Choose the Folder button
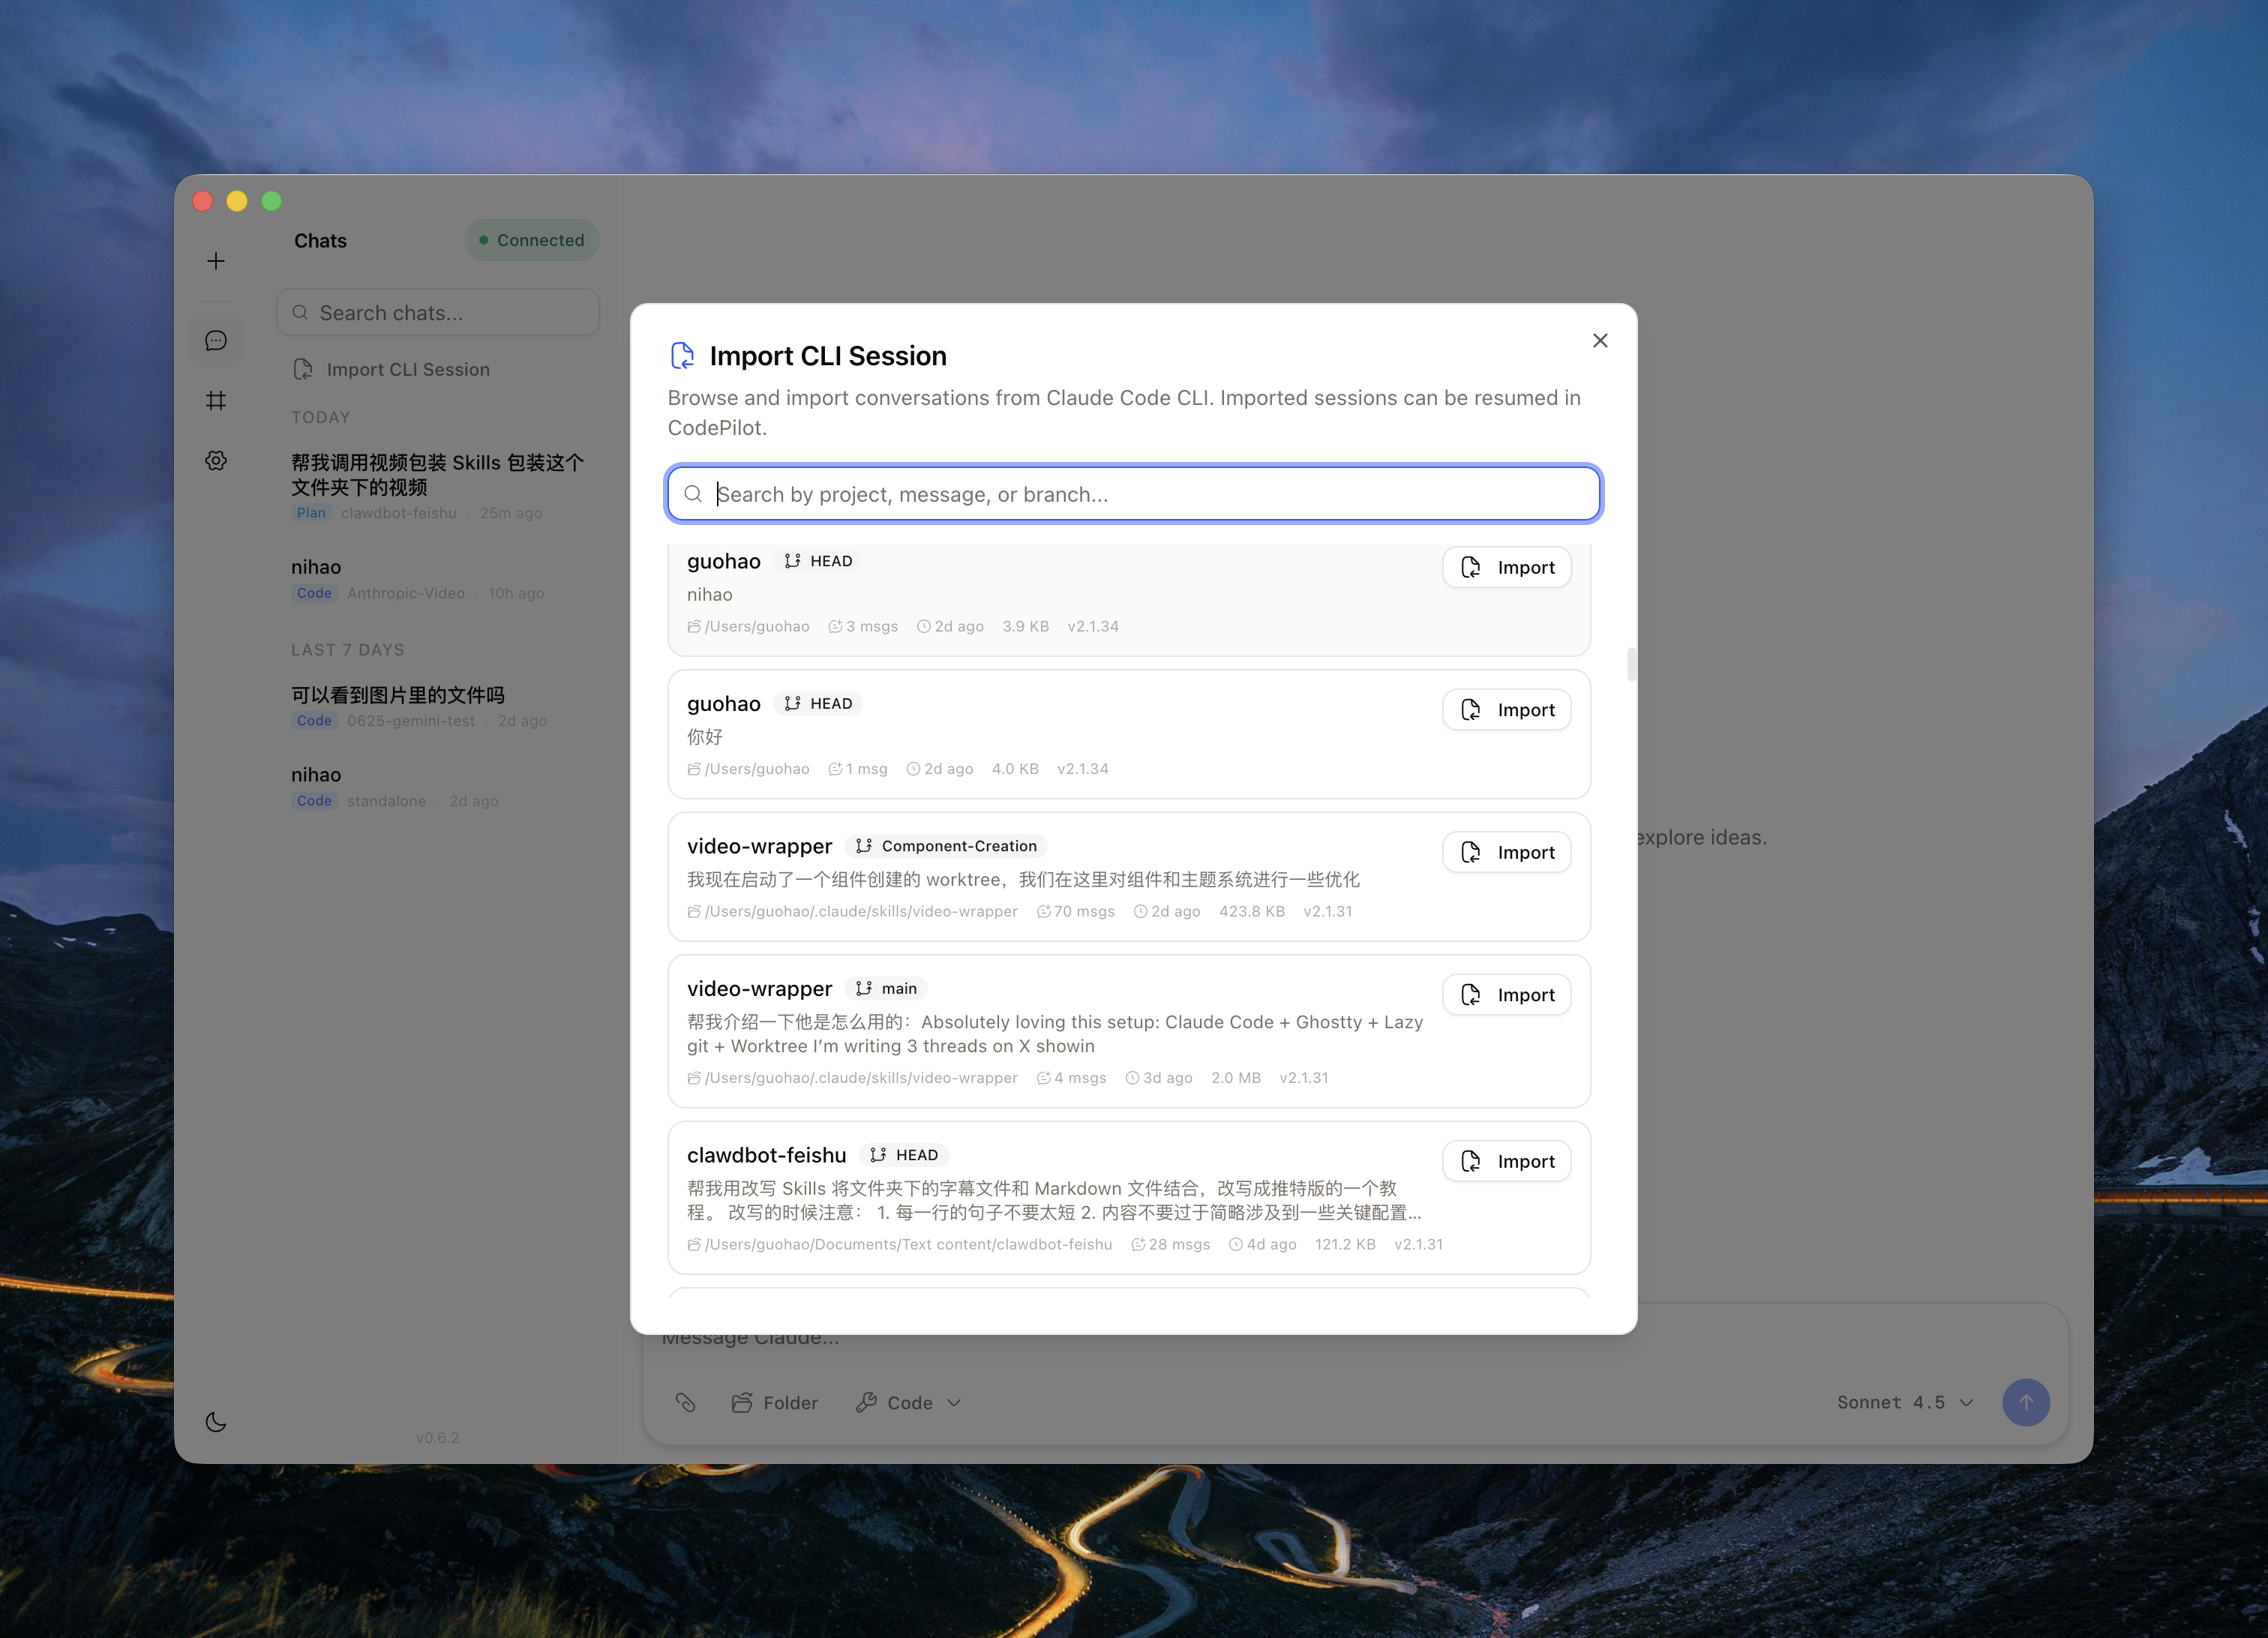The width and height of the screenshot is (2268, 1638). (x=775, y=1402)
